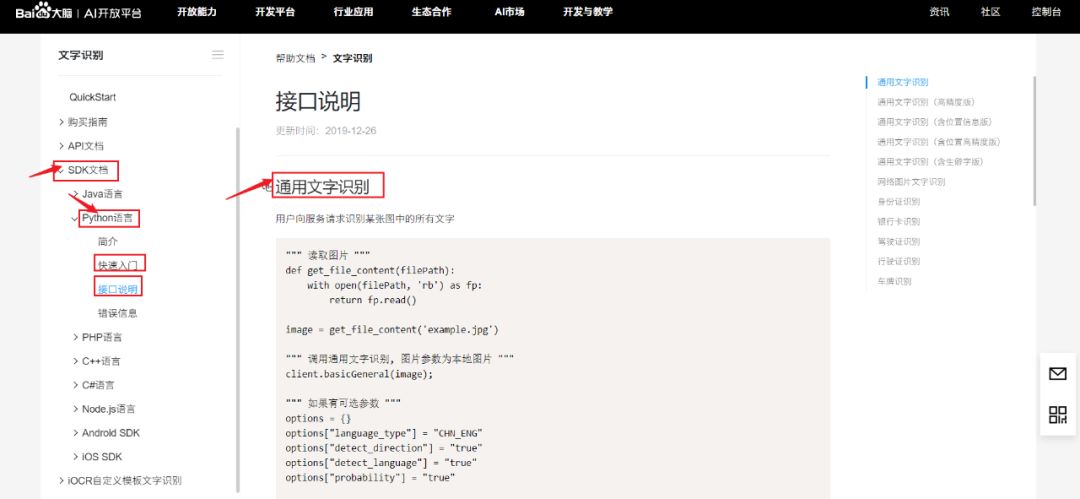Expand the Java语言 node
Viewport: 1080px width, 499px height.
pyautogui.click(x=76, y=194)
